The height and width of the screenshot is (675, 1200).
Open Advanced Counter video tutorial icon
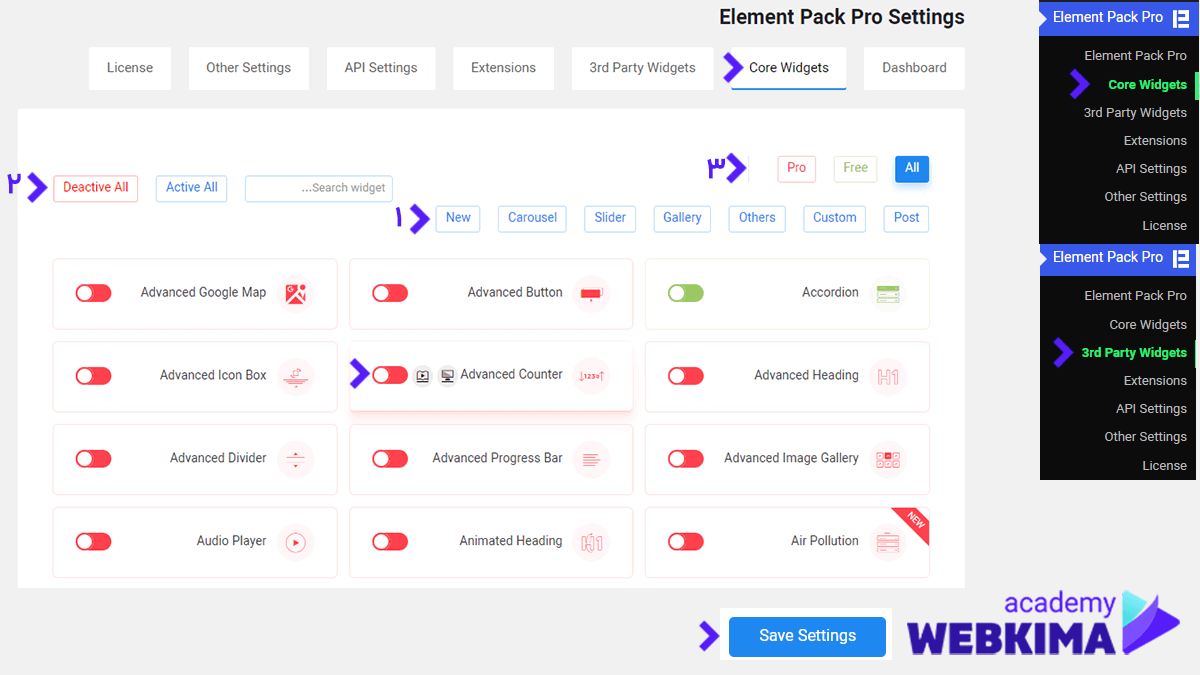coord(423,376)
